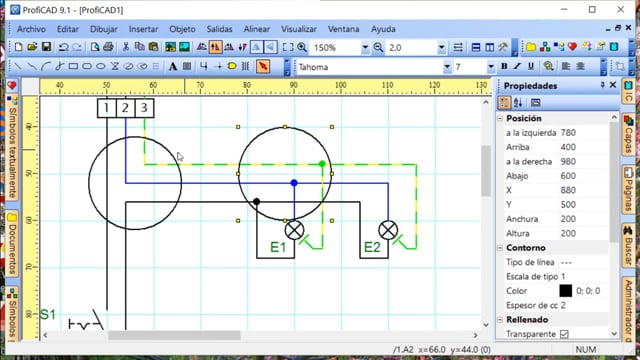The height and width of the screenshot is (360, 640).
Task: Click the printer icon in toolbar
Action: (x=108, y=47)
